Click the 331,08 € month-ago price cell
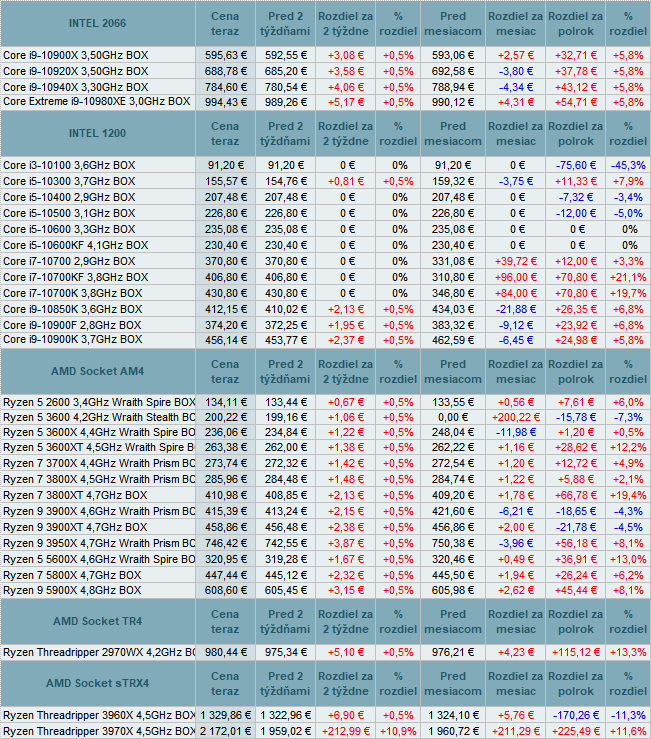651x739 pixels. coord(453,262)
